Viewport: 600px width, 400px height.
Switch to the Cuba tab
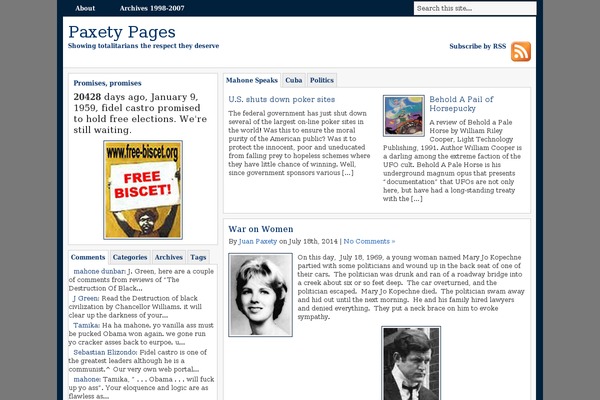pos(293,80)
